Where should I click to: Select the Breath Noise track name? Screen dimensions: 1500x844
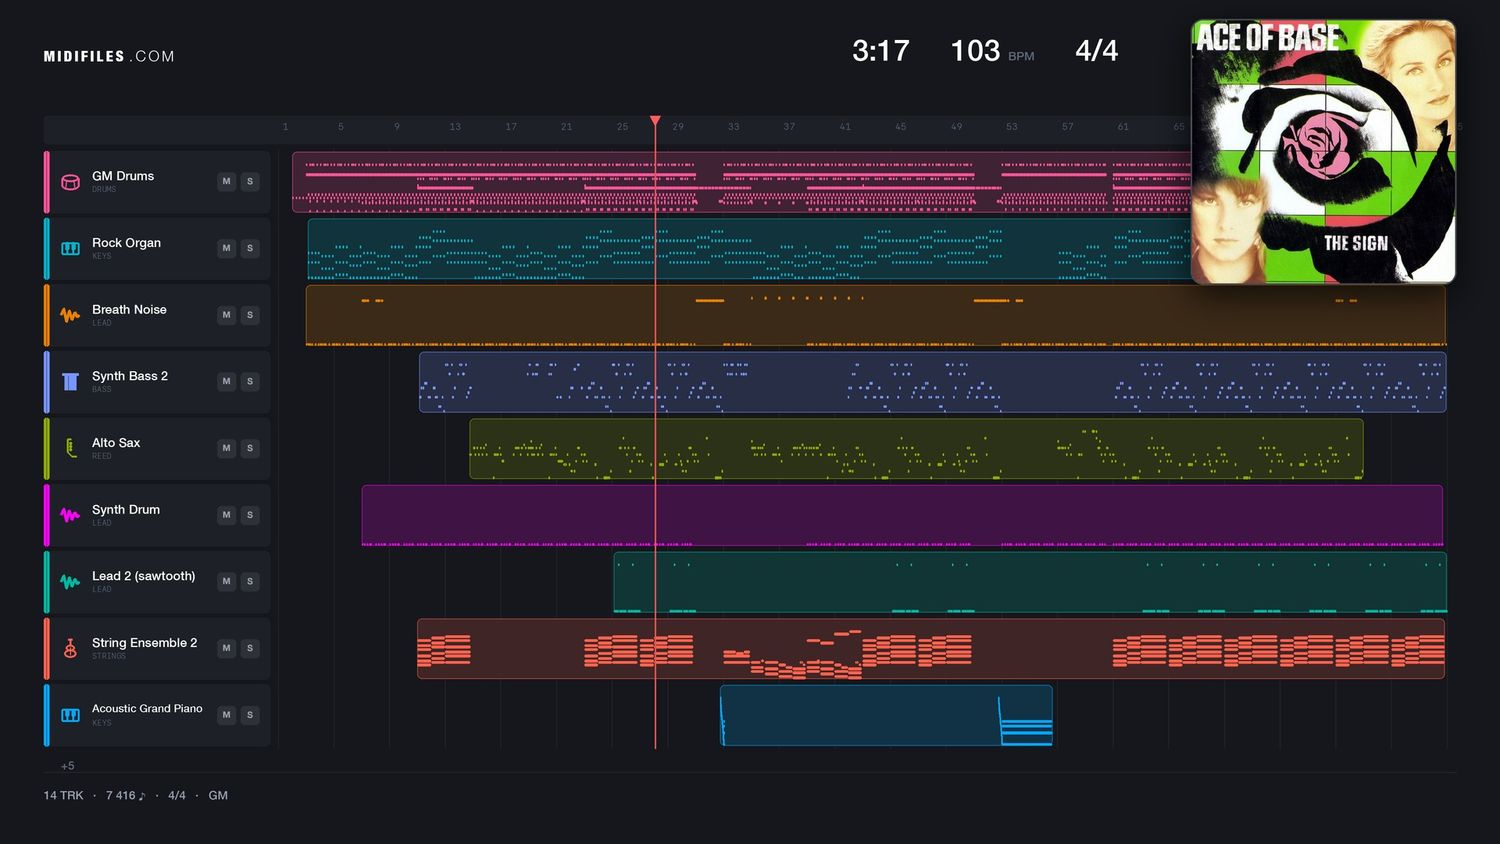129,310
